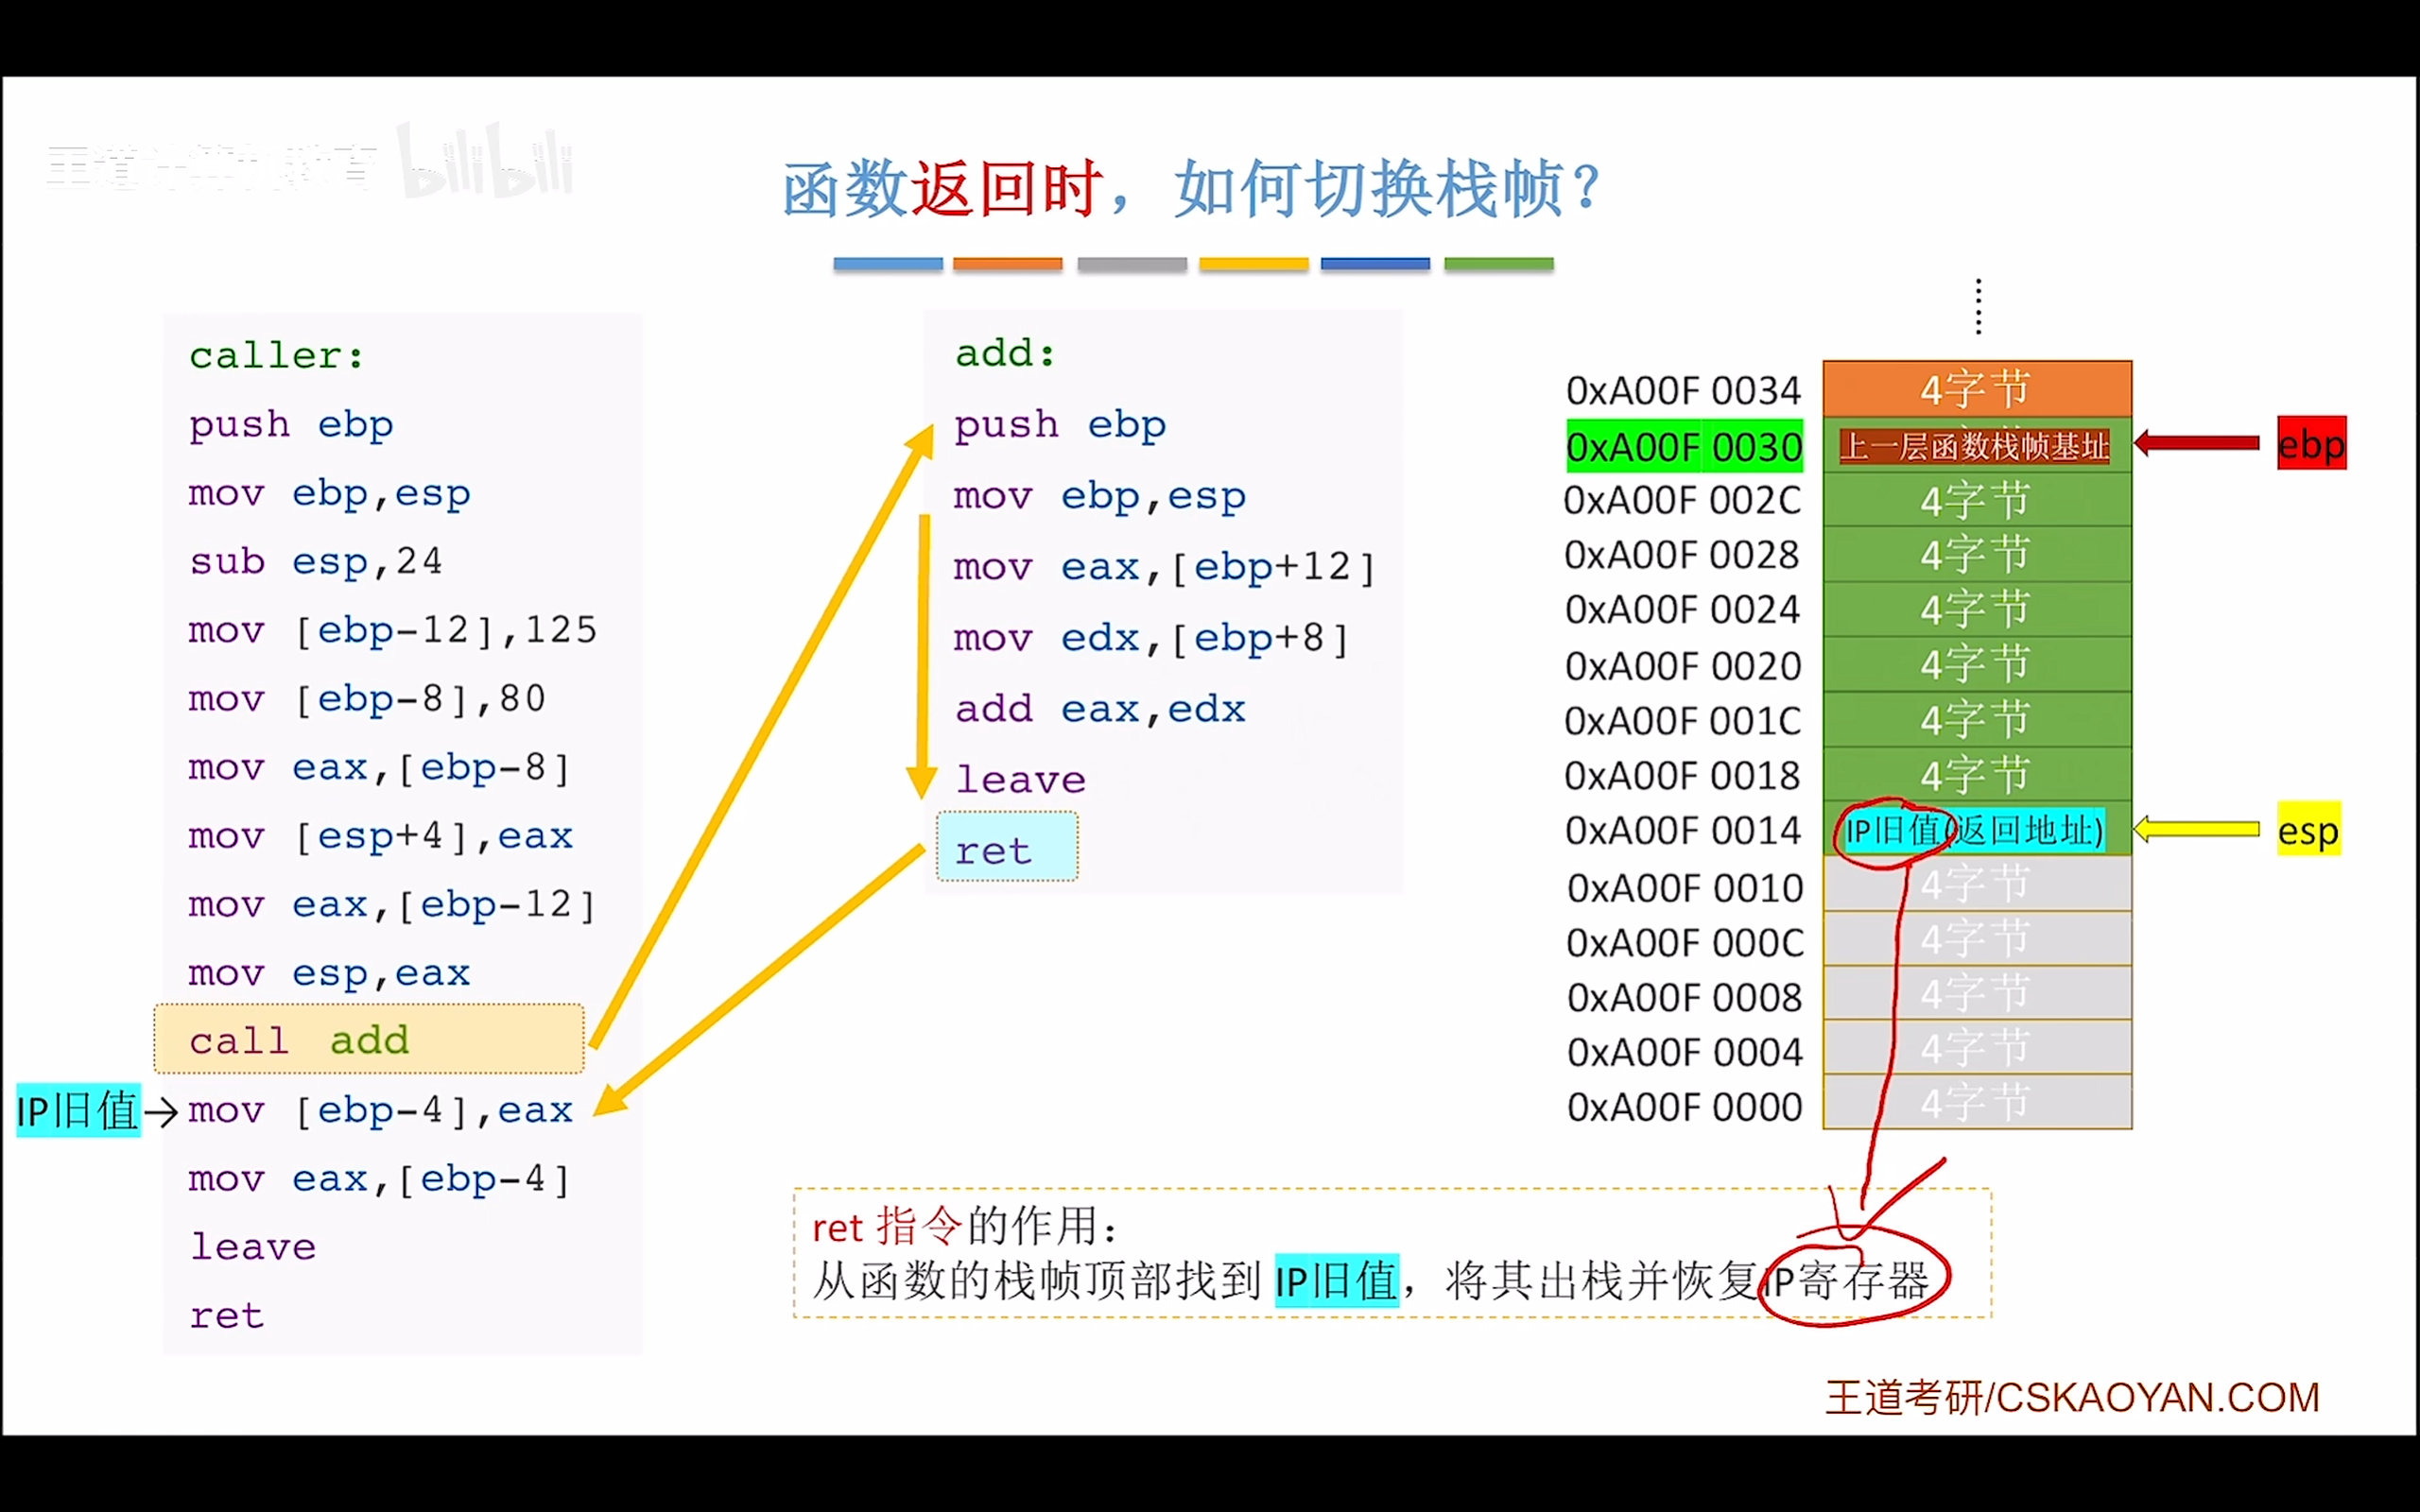This screenshot has height=1512, width=2420.
Task: Click the 上一层函数栈帧基址 stack cell
Action: click(1975, 446)
